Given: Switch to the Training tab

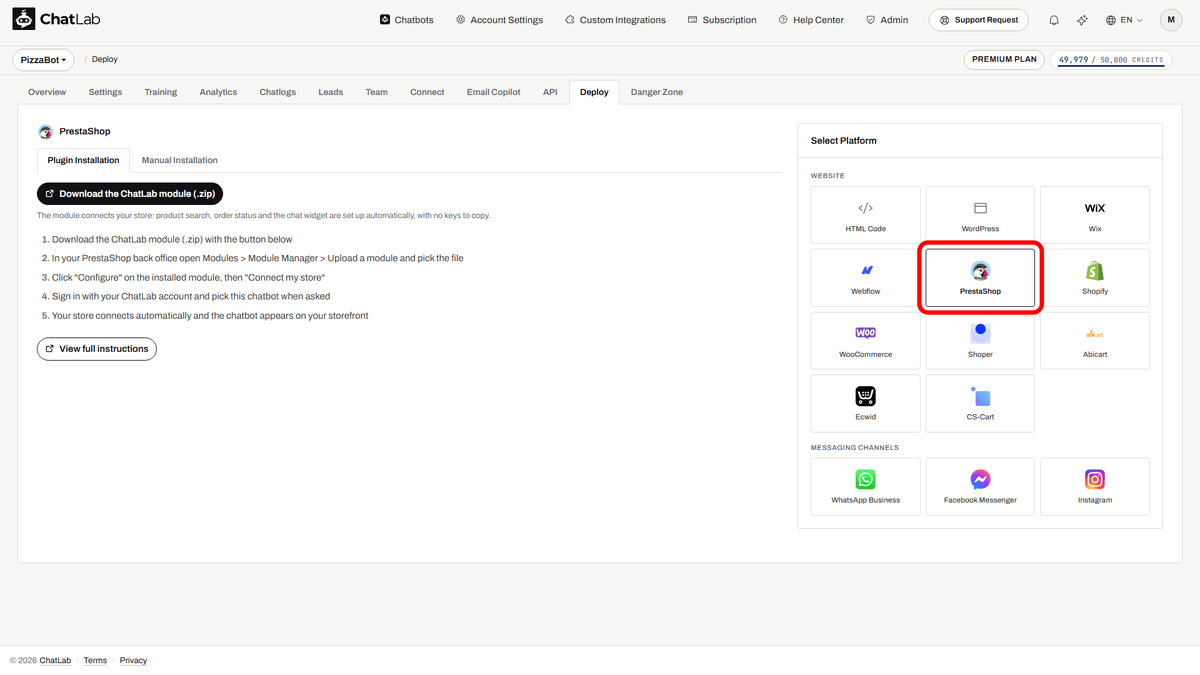Looking at the screenshot, I should coord(160,92).
